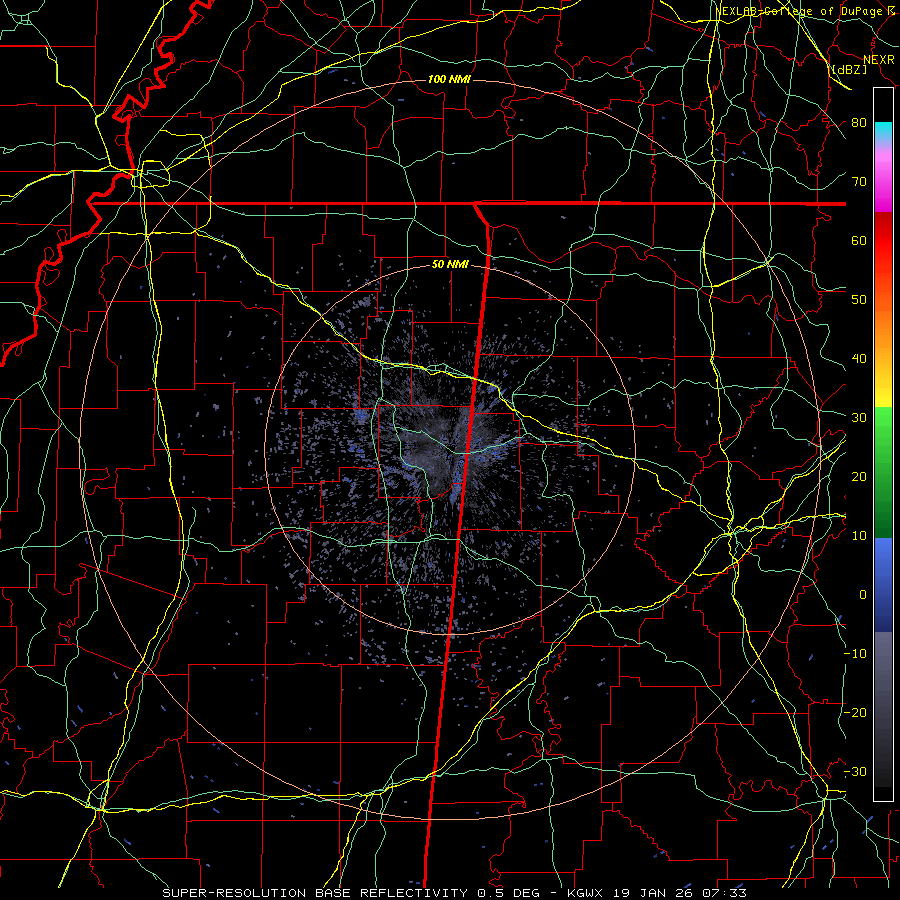Click the 70 value on dBZ scale
The height and width of the screenshot is (900, 900).
(x=859, y=182)
